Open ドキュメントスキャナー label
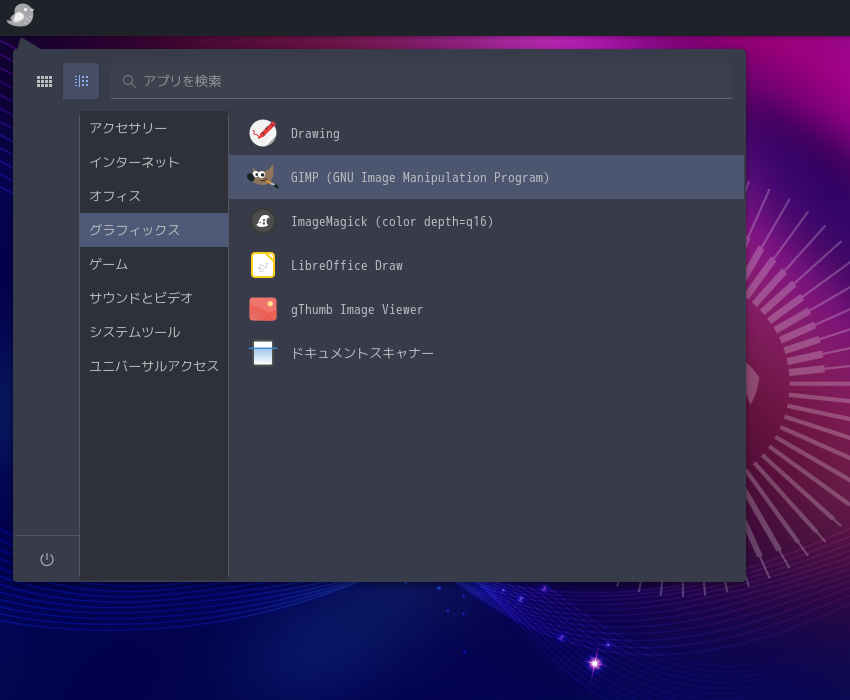This screenshot has height=700, width=850. tap(362, 353)
